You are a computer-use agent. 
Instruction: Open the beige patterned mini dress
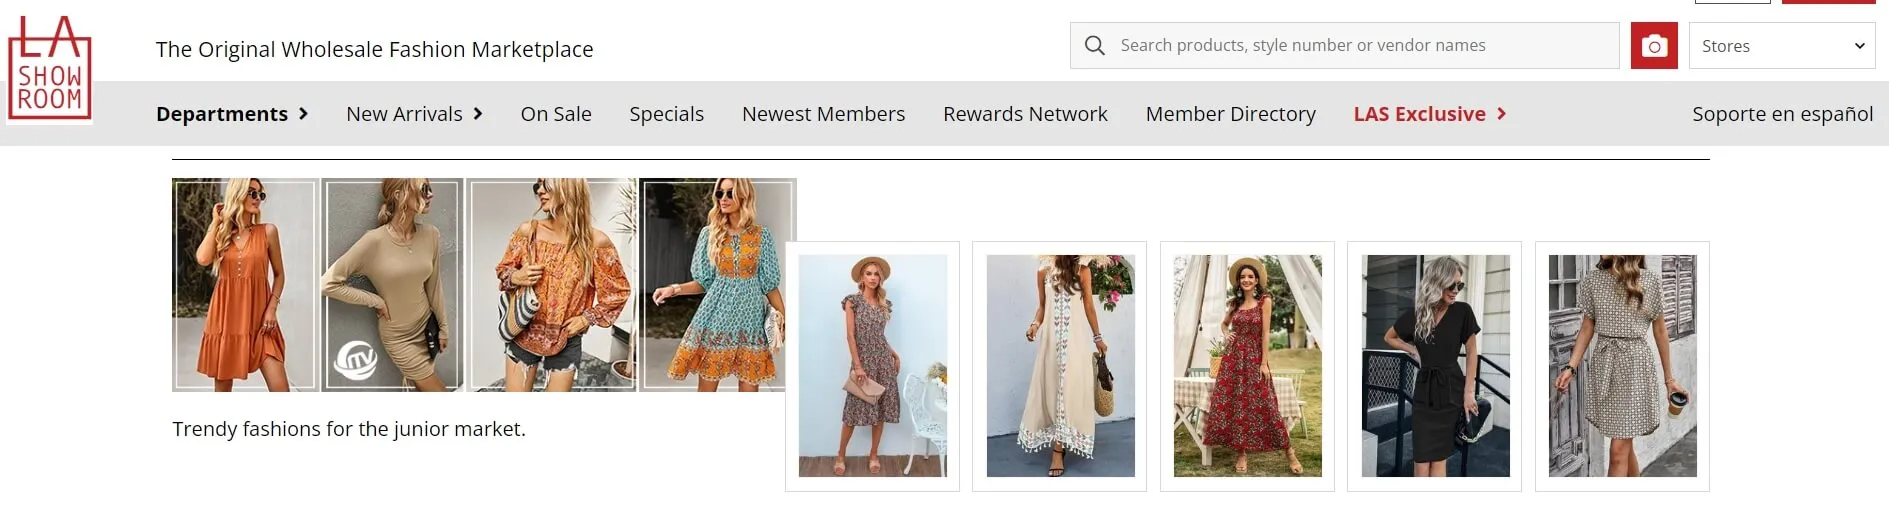[1622, 366]
